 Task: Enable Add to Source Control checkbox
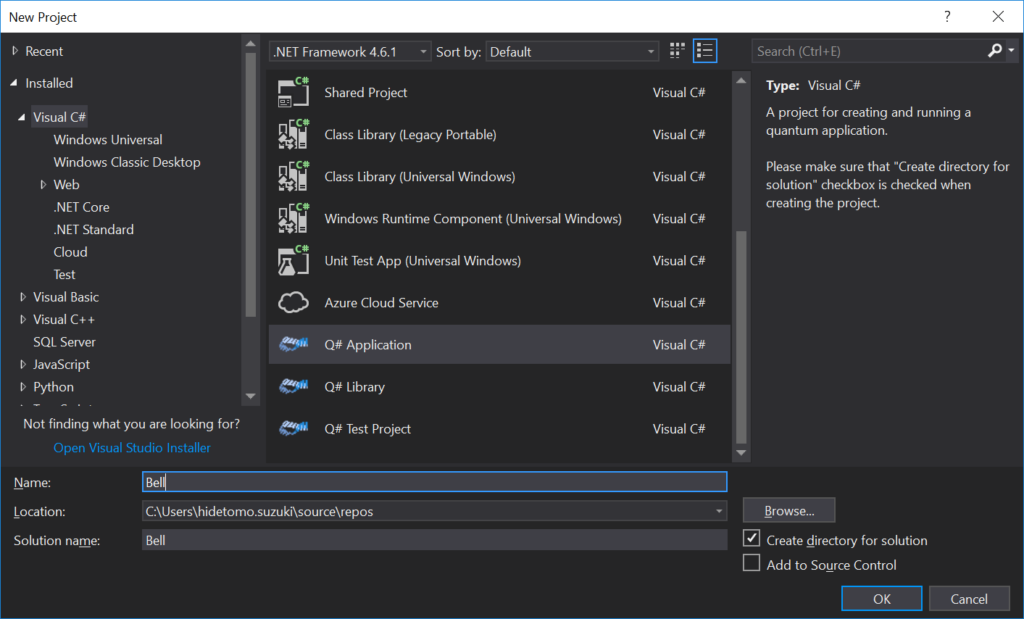click(752, 563)
